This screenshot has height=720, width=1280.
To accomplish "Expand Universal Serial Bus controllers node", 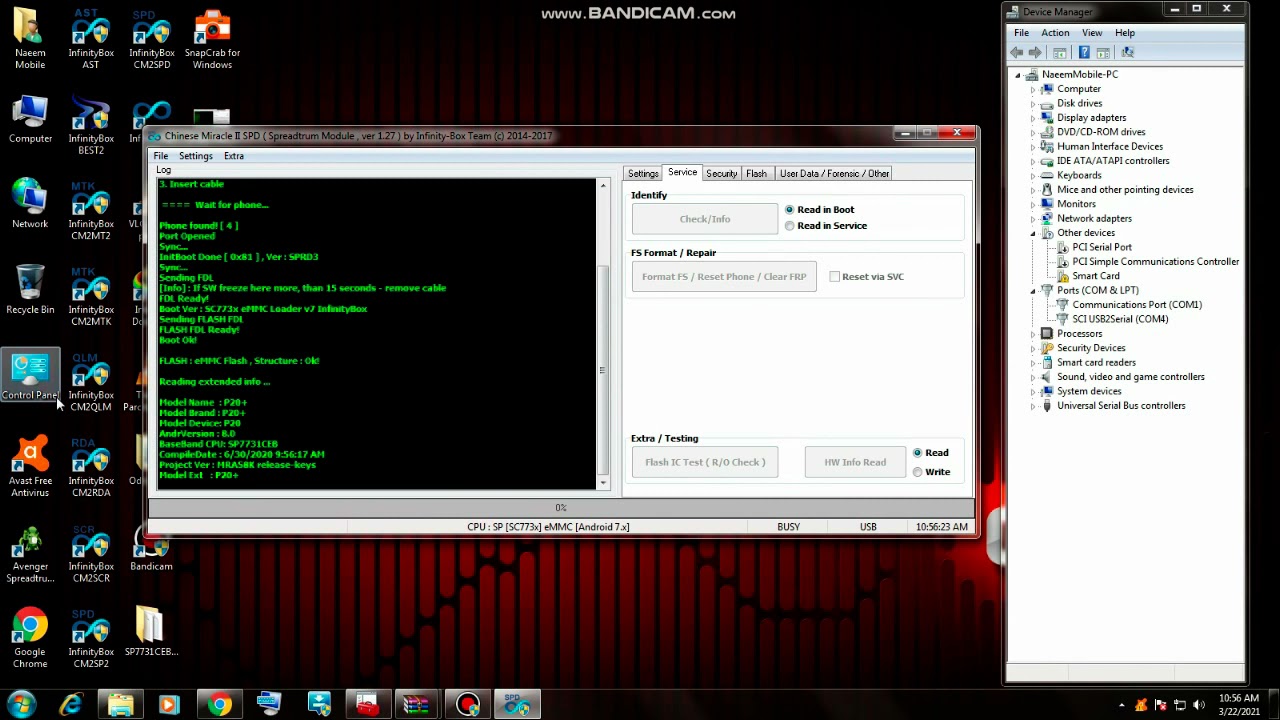I will click(x=1033, y=406).
